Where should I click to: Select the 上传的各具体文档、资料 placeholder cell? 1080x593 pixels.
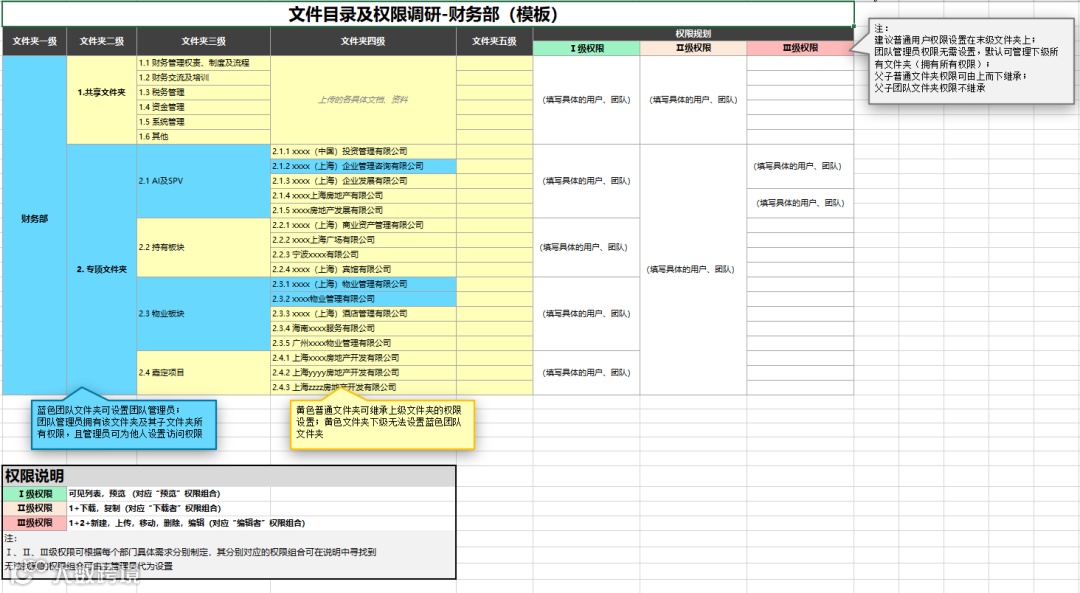click(x=363, y=100)
